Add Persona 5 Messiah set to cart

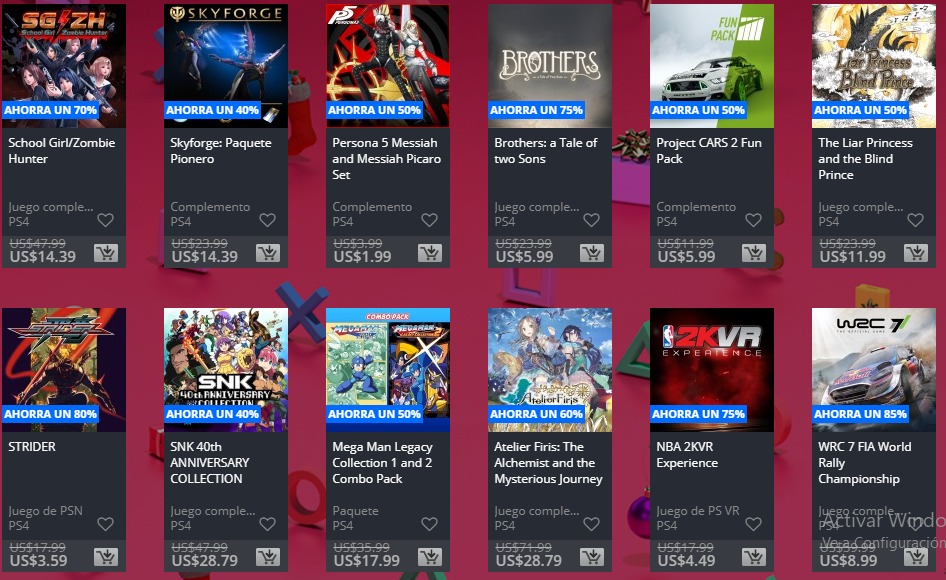coord(430,253)
